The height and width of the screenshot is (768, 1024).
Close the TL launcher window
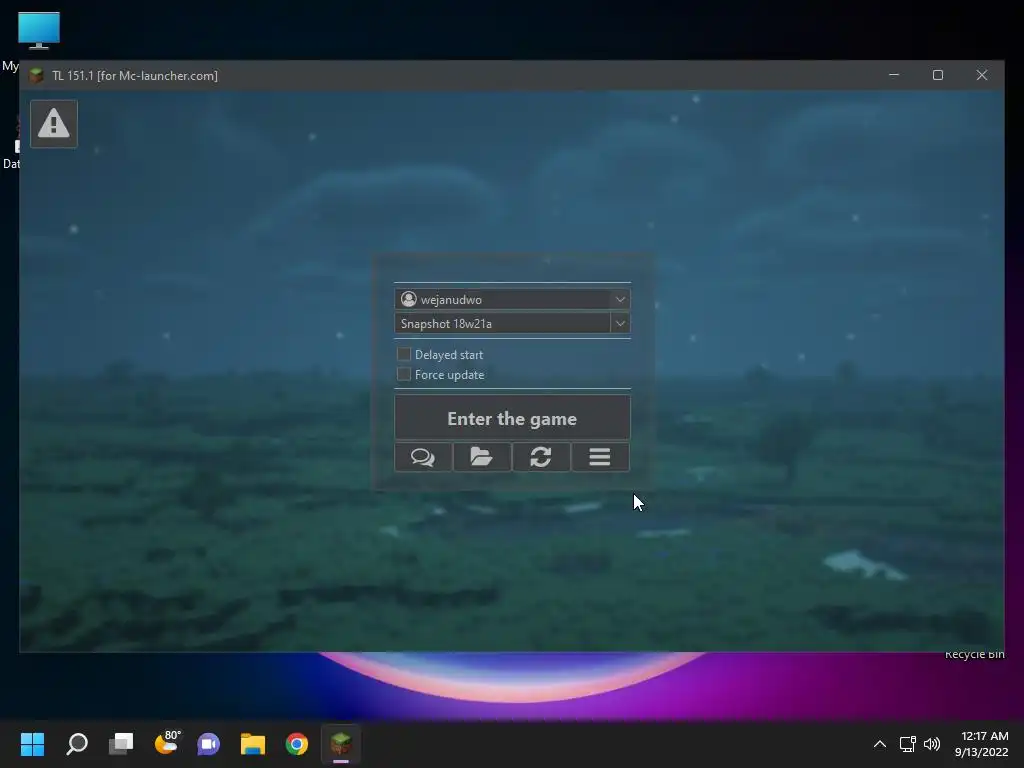tap(982, 75)
